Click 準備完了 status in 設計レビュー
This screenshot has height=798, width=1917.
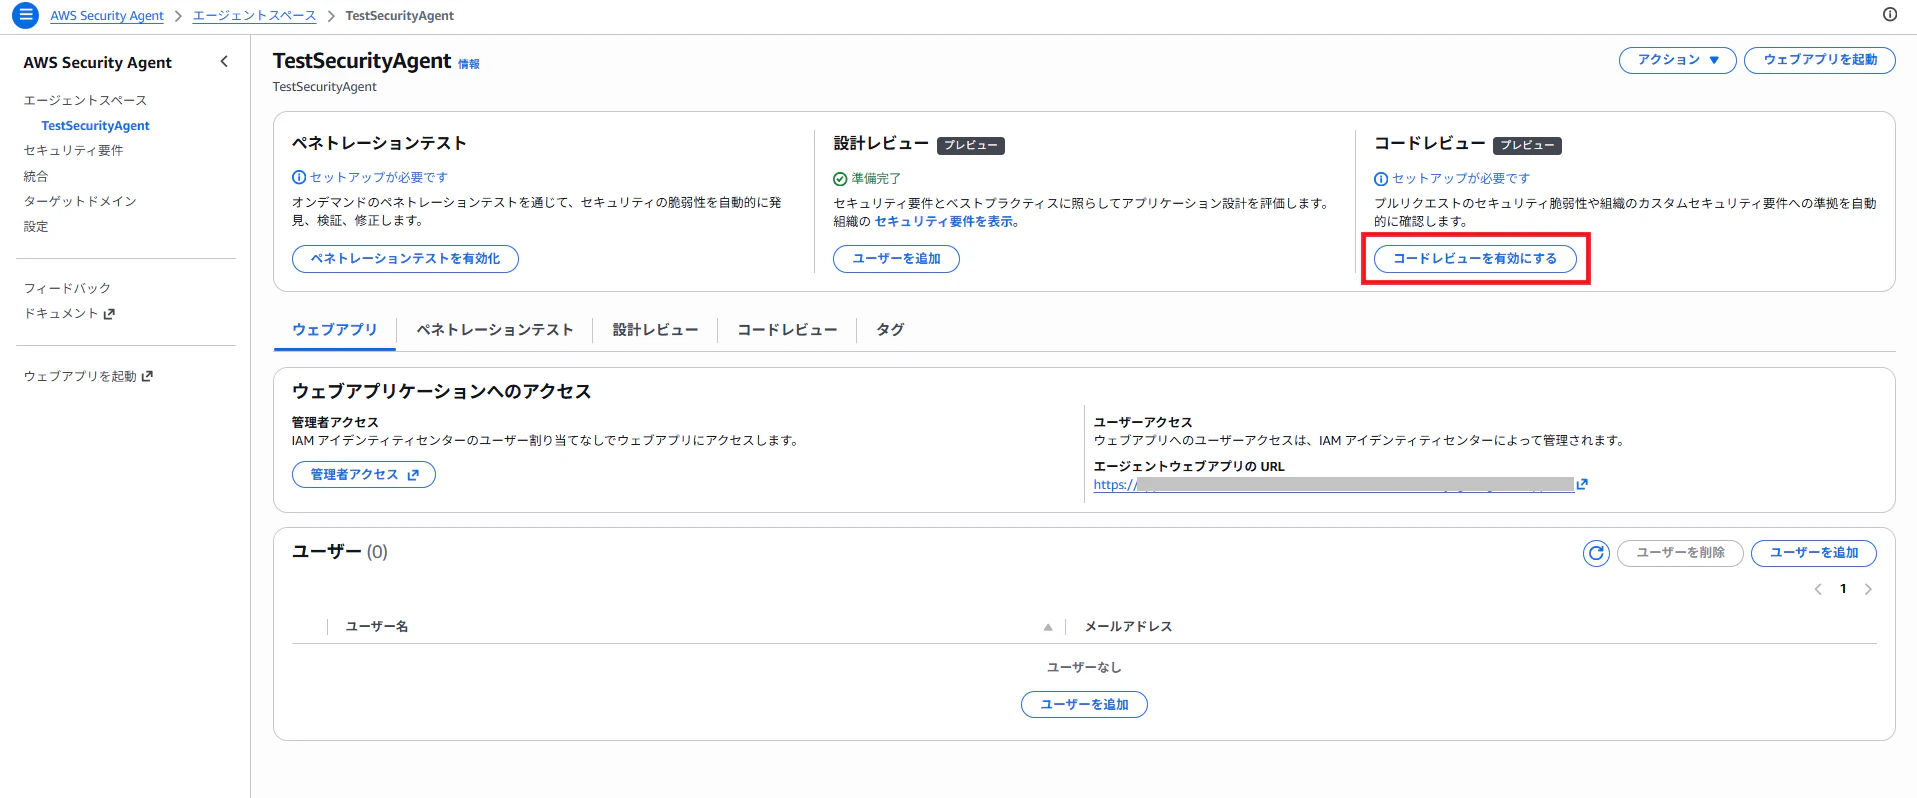pos(867,179)
